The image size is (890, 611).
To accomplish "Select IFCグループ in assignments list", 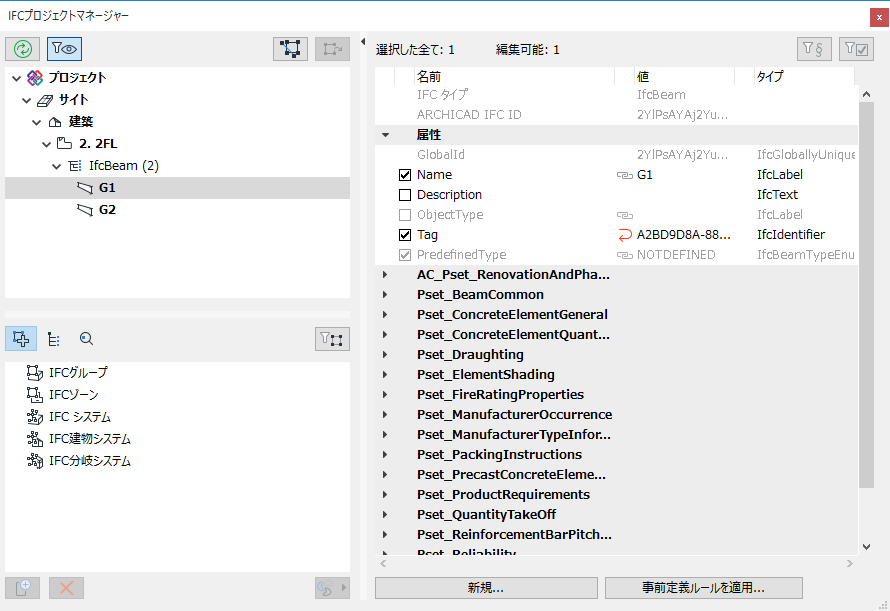I will 78,373.
